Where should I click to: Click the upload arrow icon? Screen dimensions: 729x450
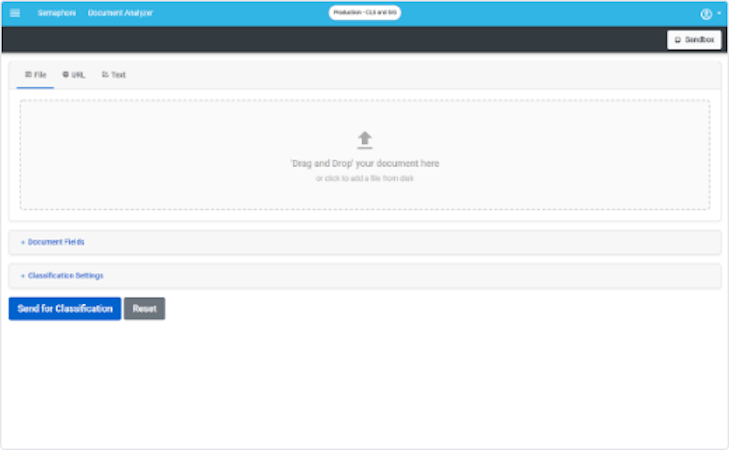364,140
